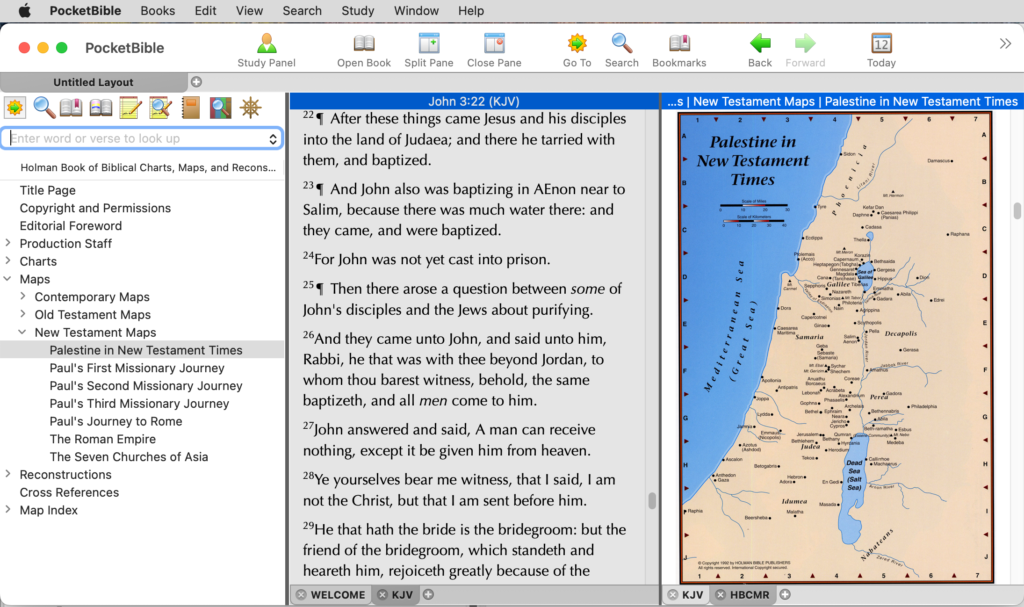Open the notes notepad-and-pencil icon
This screenshot has height=607, width=1024.
[130, 107]
